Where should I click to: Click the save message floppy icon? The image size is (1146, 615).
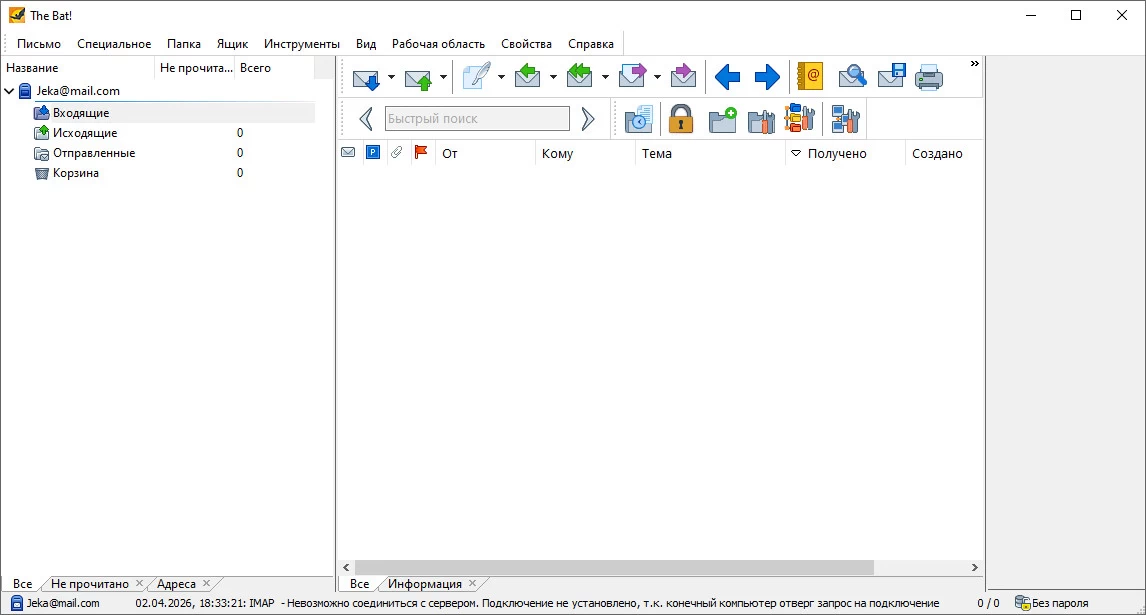[x=891, y=77]
